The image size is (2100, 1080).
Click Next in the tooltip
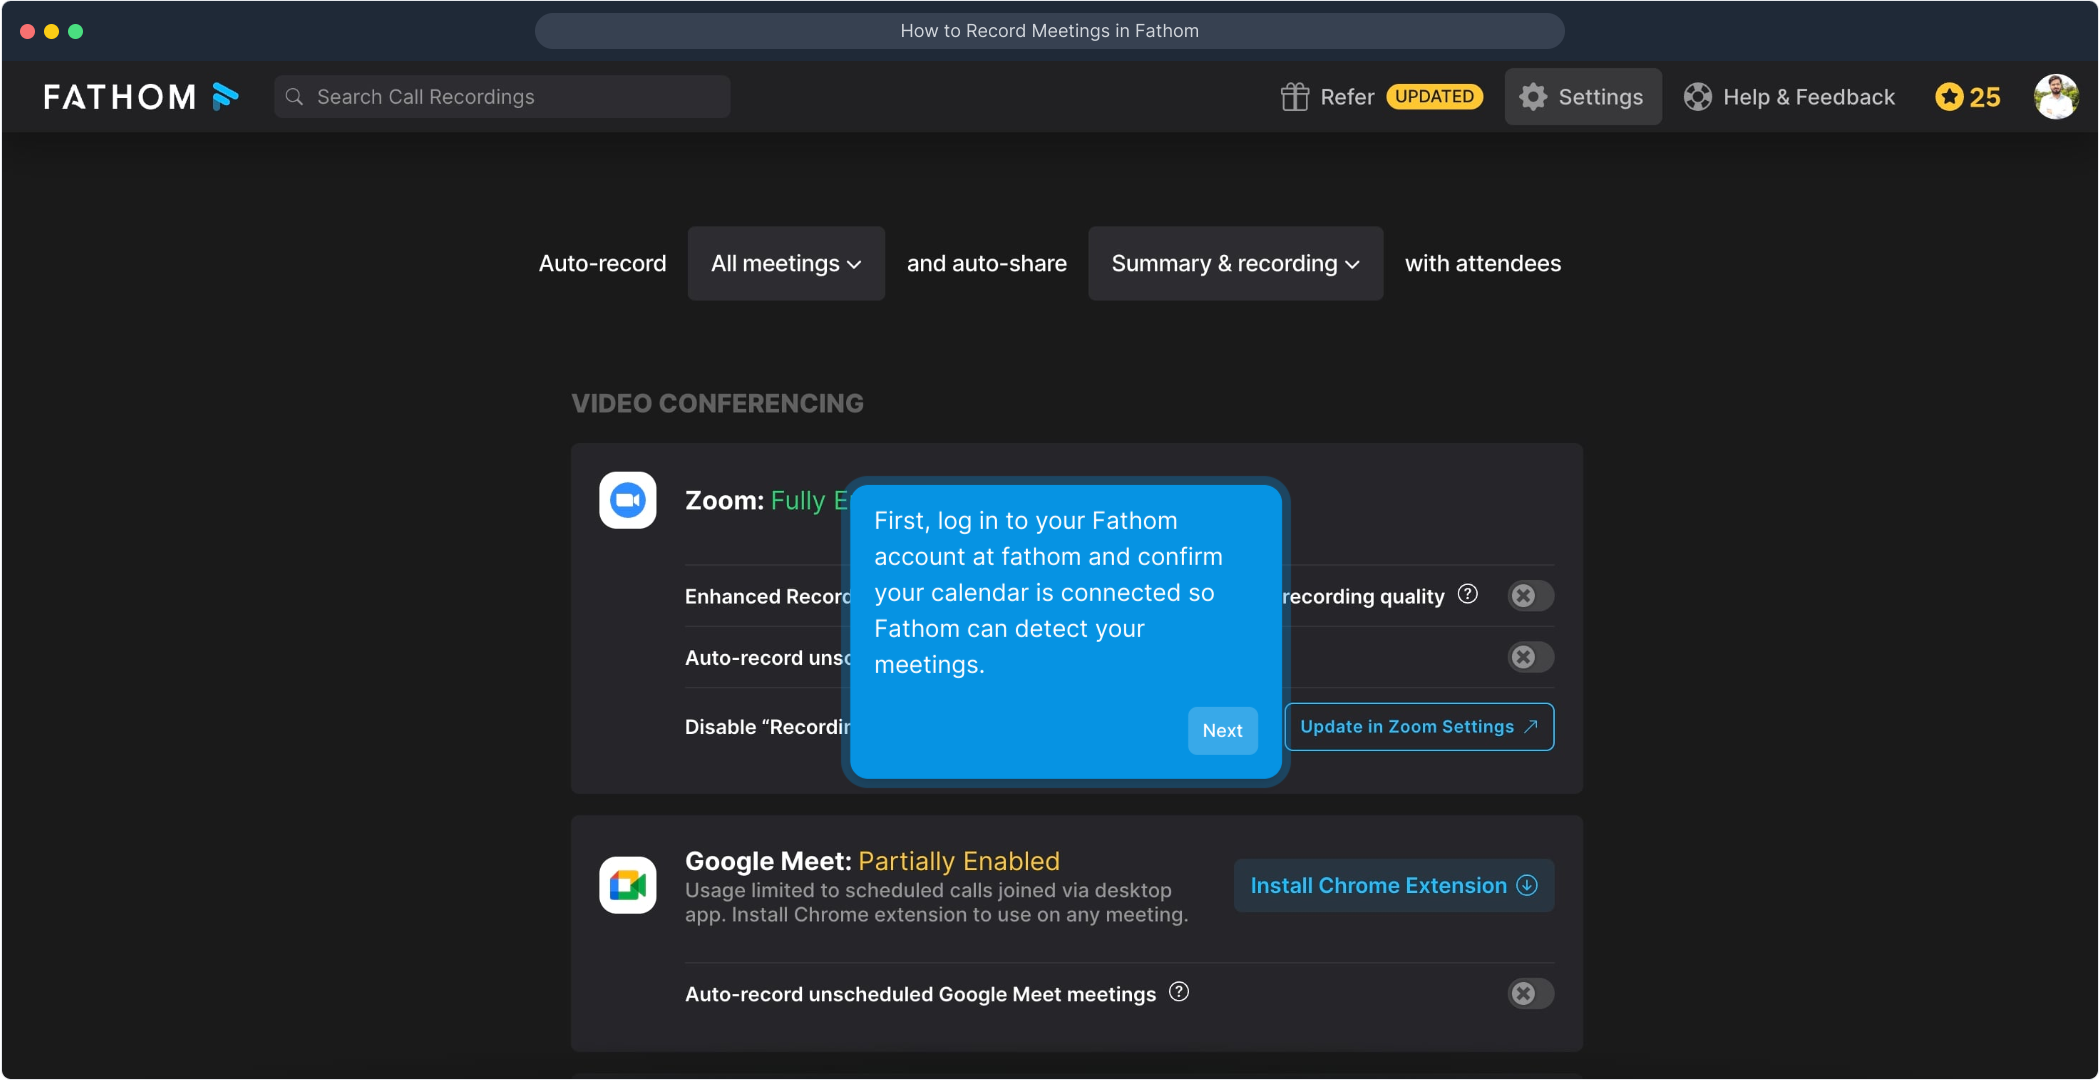point(1222,731)
